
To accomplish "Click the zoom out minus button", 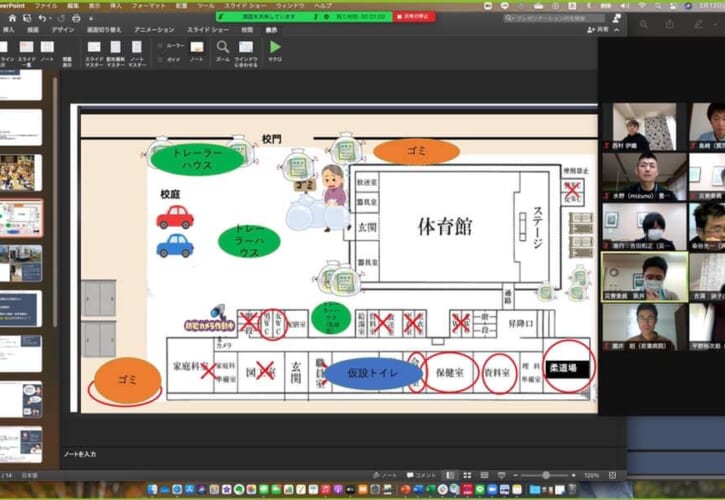I will pyautogui.click(x=516, y=475).
